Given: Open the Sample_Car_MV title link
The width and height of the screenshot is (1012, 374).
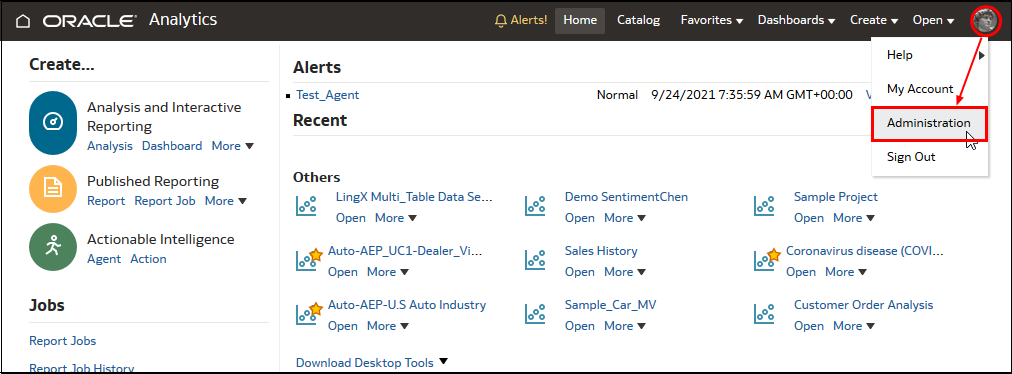Looking at the screenshot, I should point(610,305).
